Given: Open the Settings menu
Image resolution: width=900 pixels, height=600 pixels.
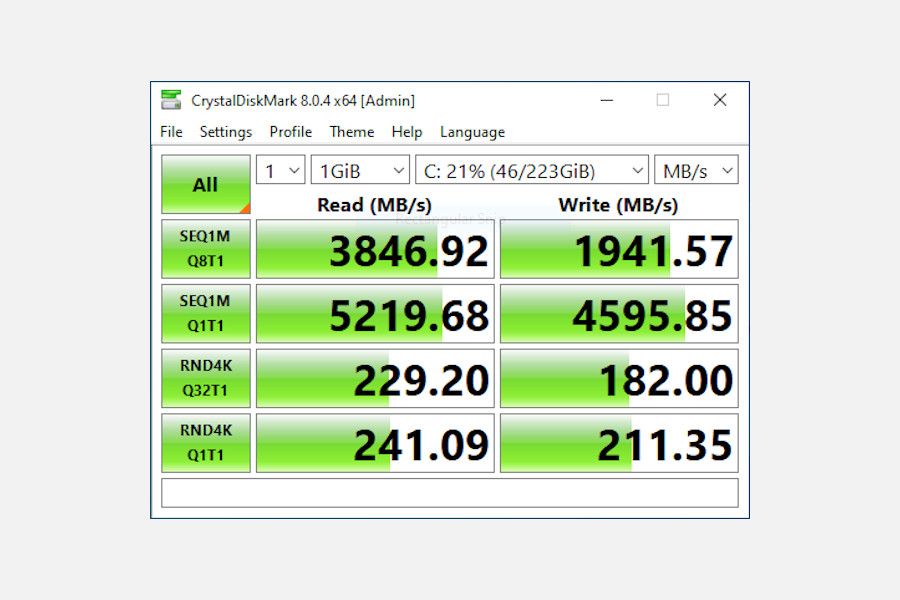Looking at the screenshot, I should [x=226, y=132].
